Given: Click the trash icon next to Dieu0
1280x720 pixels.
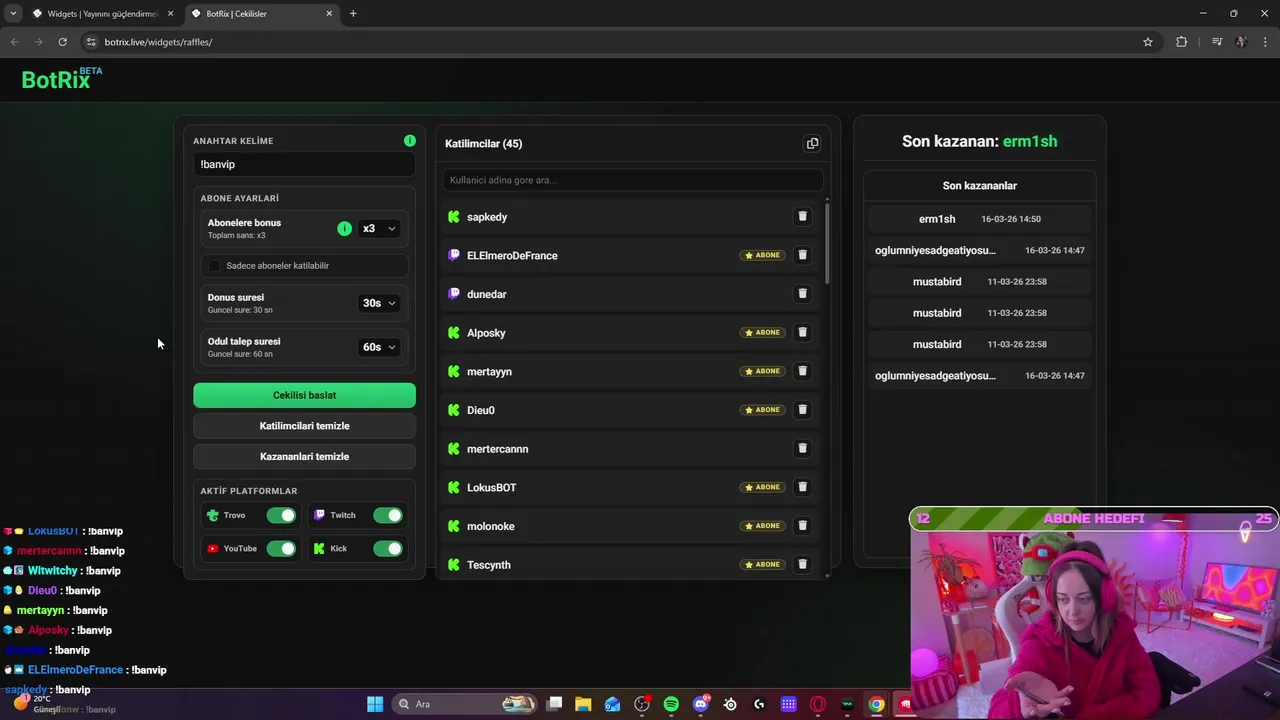Looking at the screenshot, I should coord(802,410).
